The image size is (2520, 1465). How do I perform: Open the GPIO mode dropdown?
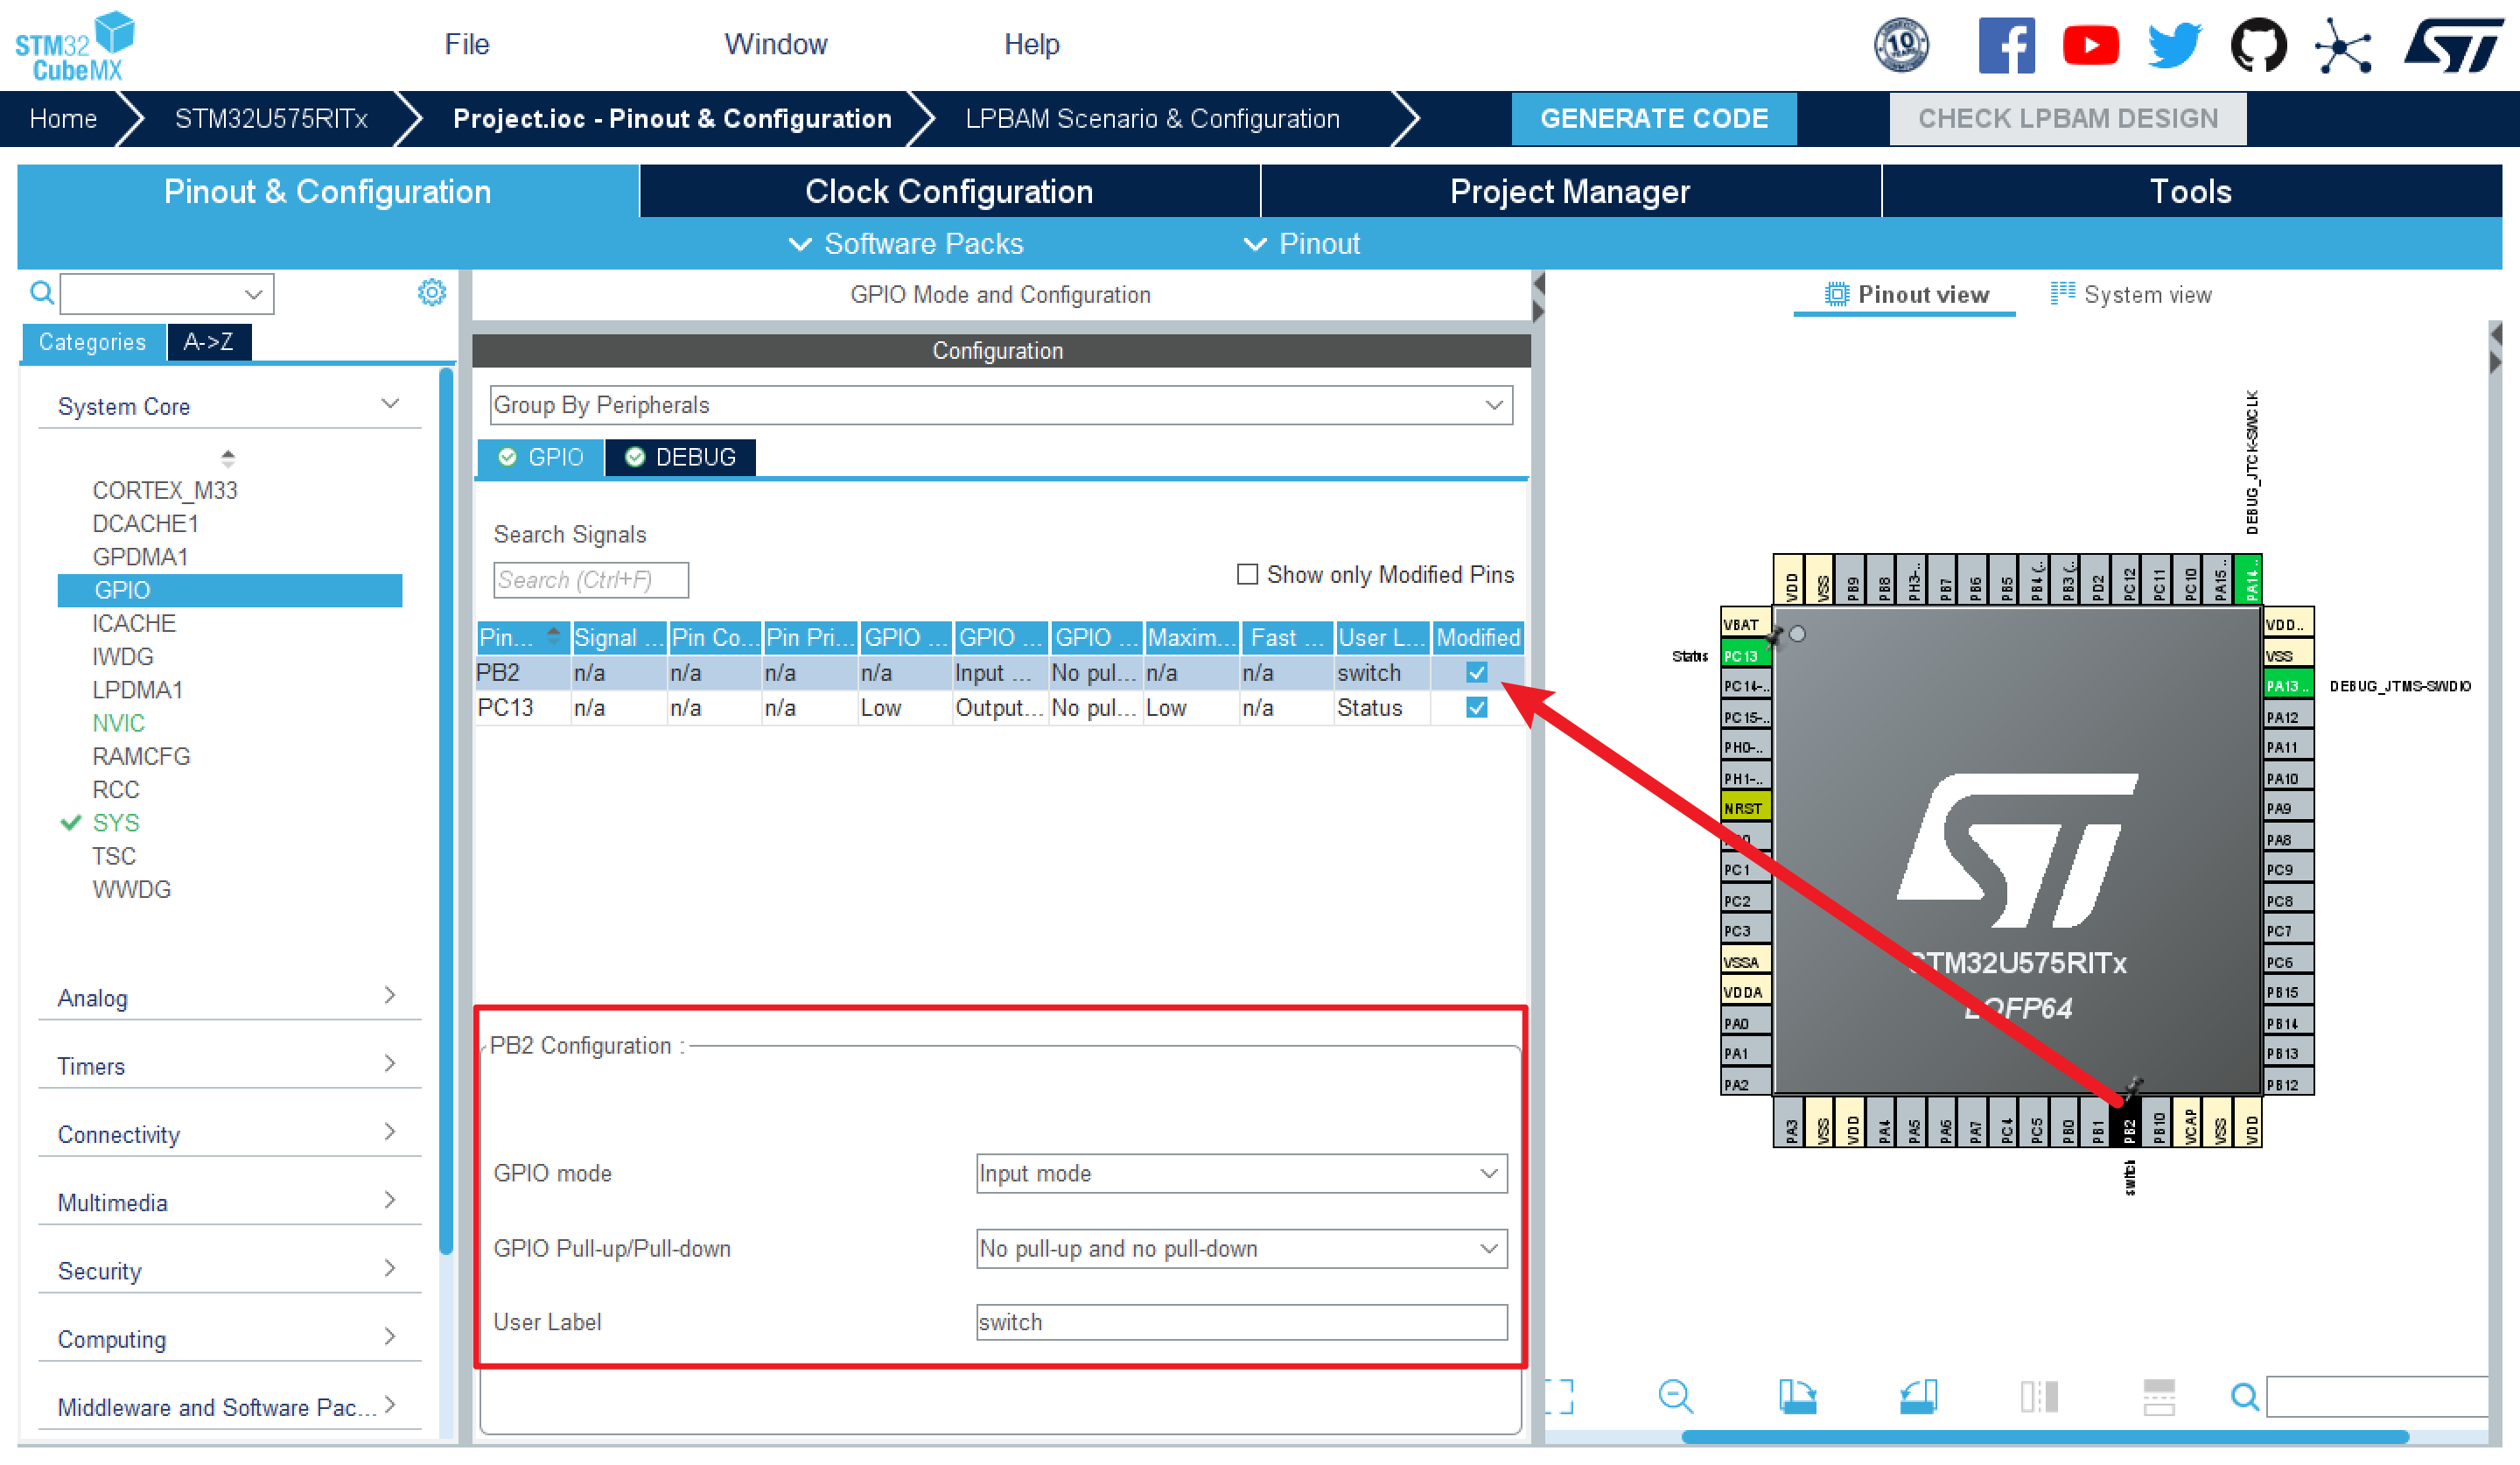pos(1241,1173)
